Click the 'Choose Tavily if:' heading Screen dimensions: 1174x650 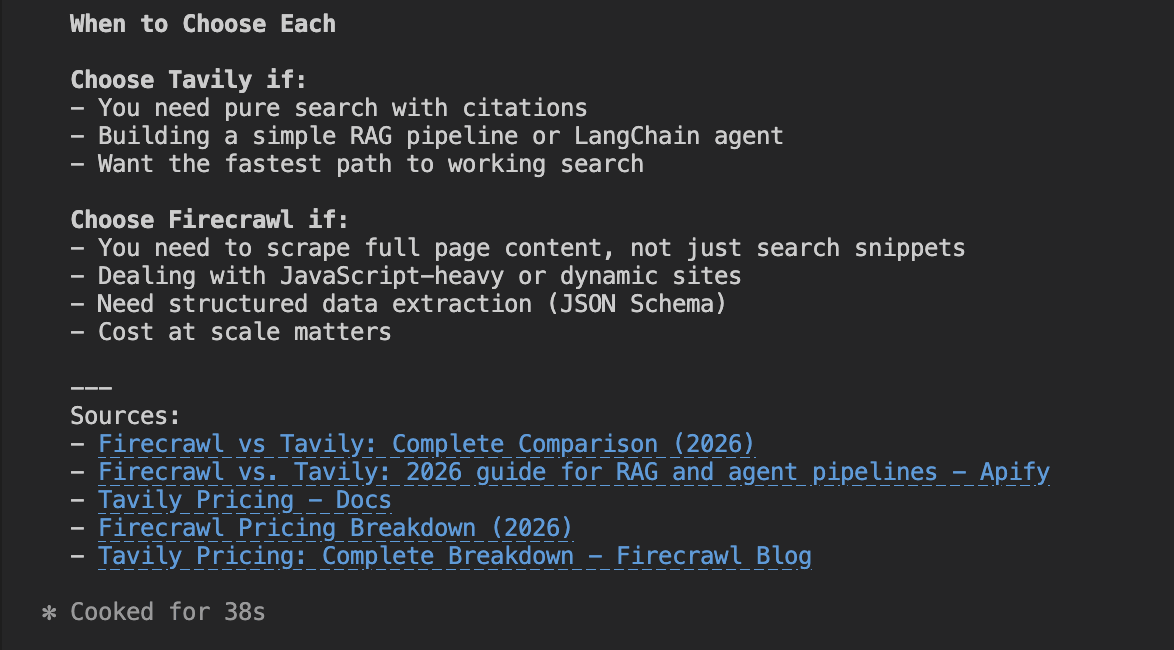188,80
